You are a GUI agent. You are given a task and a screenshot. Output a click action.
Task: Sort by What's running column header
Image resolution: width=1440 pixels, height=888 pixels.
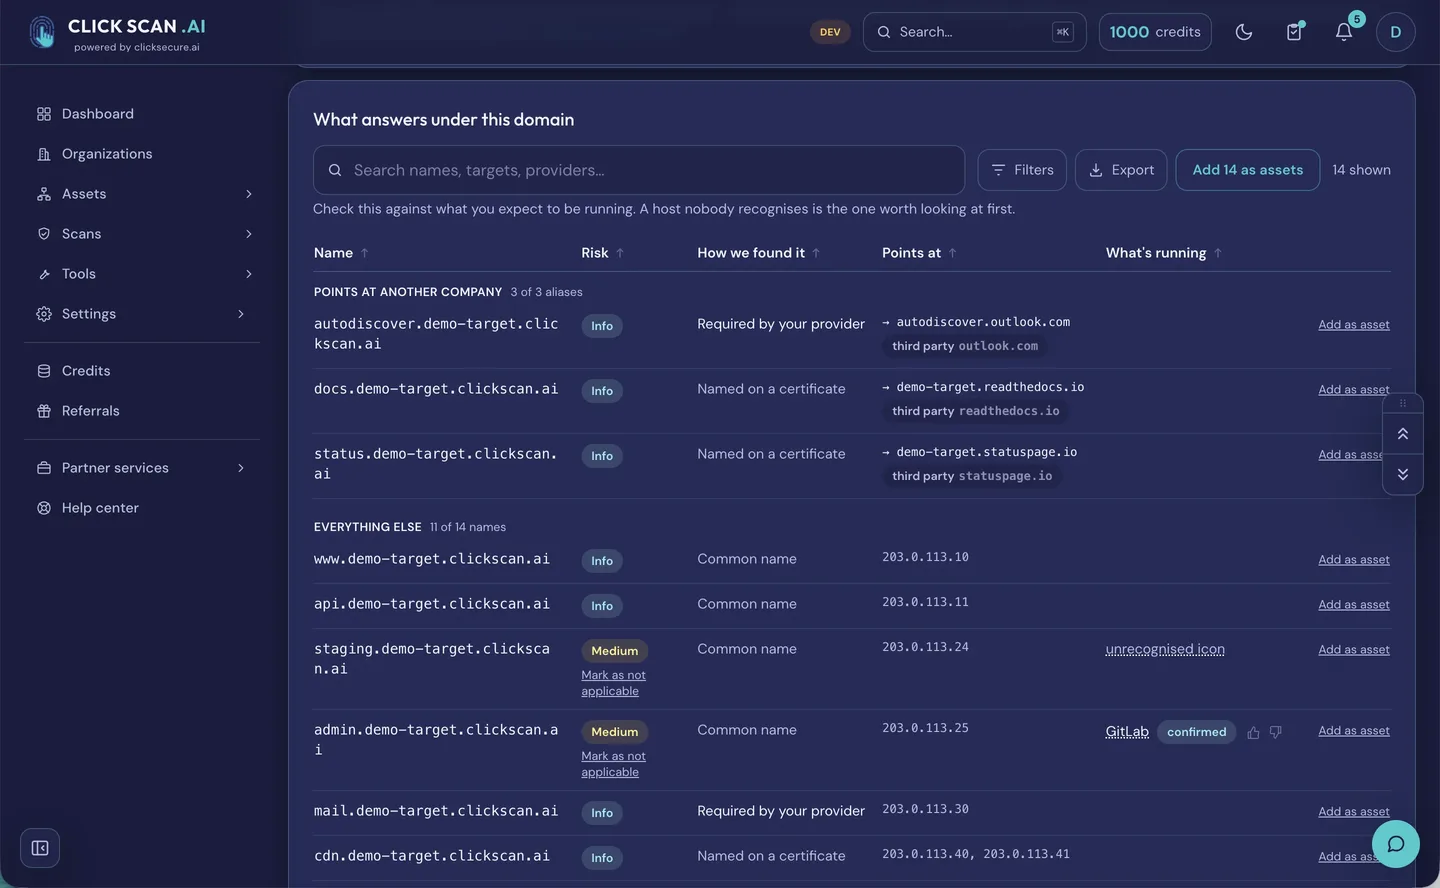[x=1164, y=253]
